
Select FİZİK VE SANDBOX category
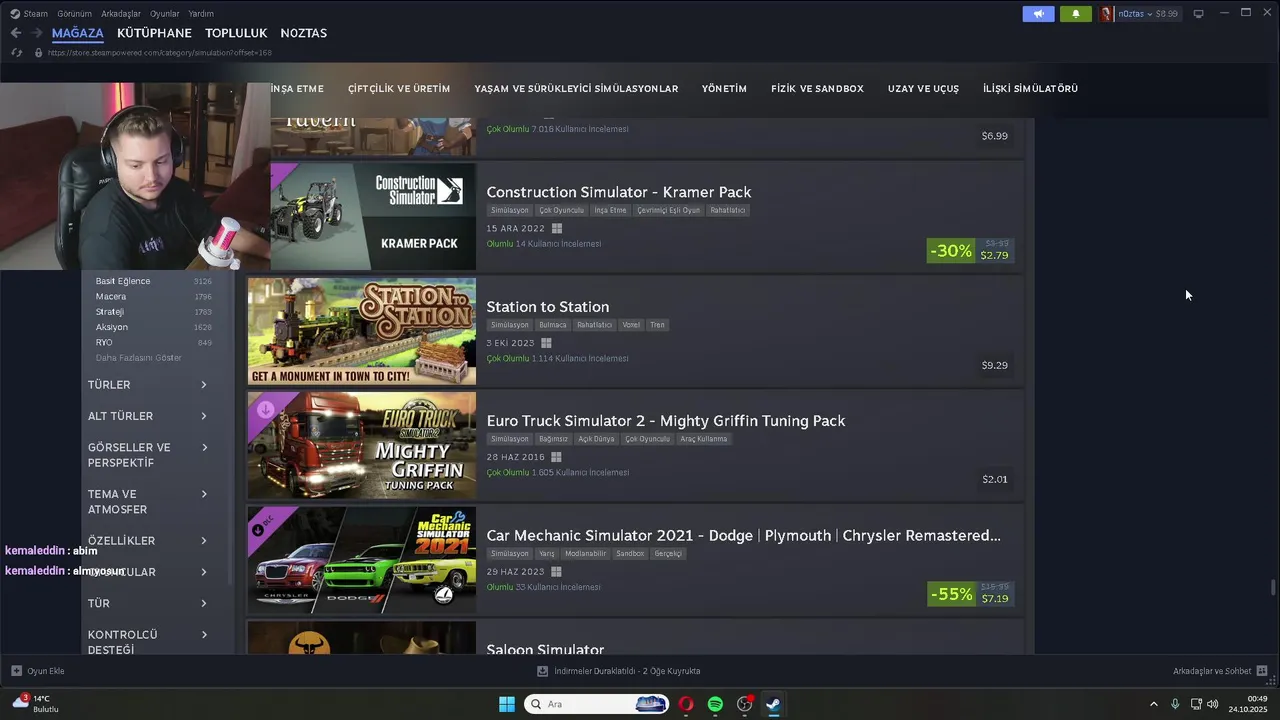(x=817, y=89)
